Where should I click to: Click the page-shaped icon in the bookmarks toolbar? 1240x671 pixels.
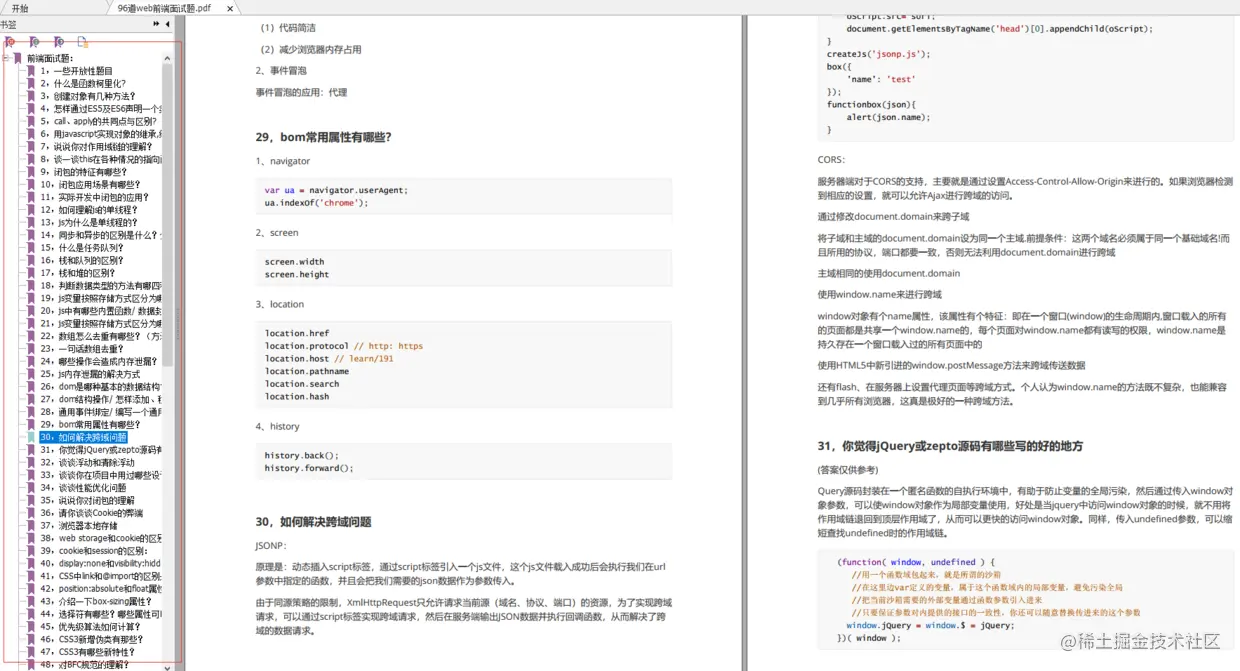(83, 42)
